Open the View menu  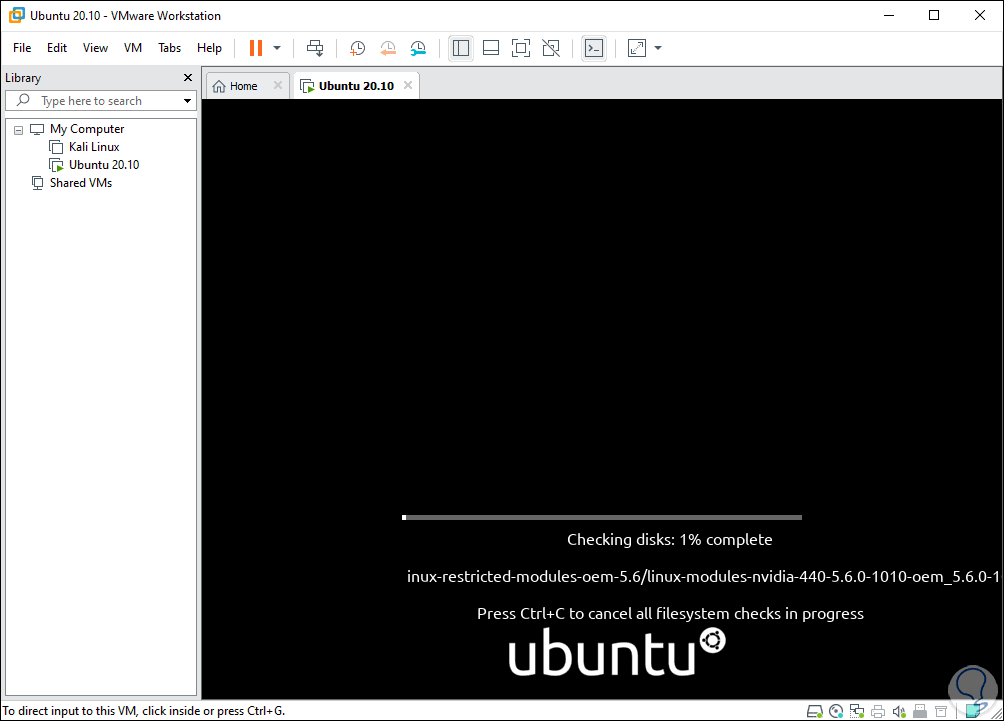[x=95, y=48]
